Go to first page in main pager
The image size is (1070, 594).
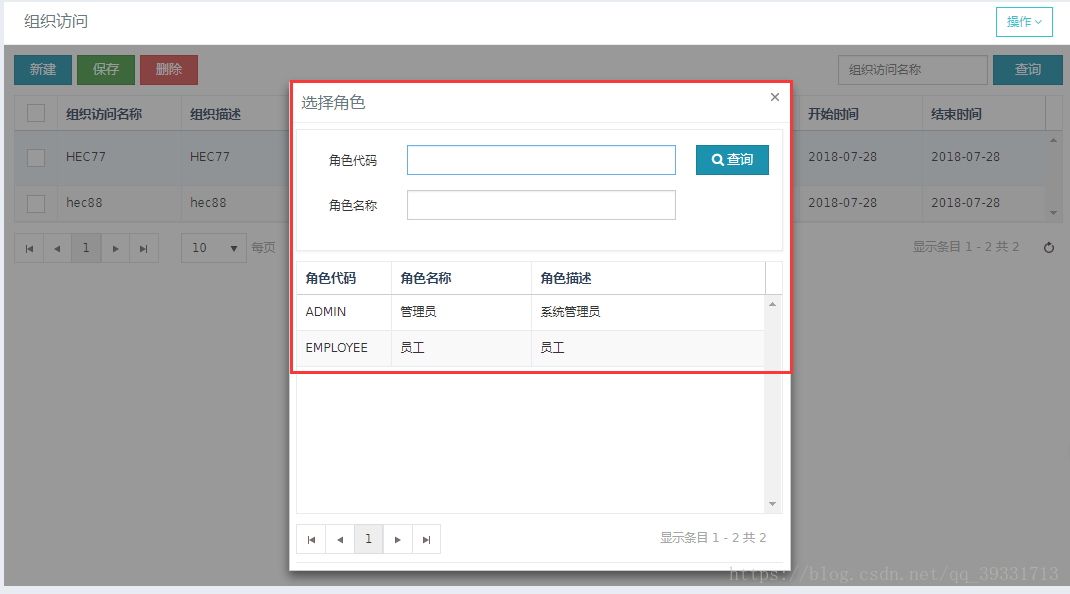[x=29, y=249]
